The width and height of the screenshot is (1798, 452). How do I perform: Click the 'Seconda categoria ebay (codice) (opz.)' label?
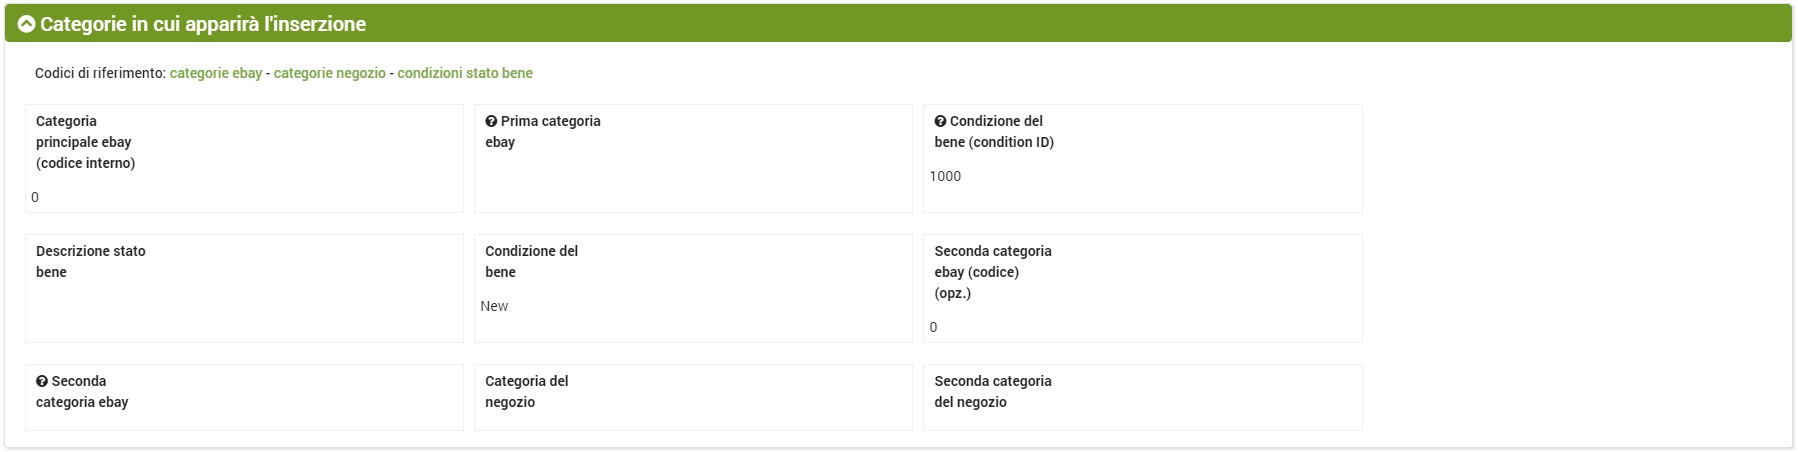click(993, 272)
